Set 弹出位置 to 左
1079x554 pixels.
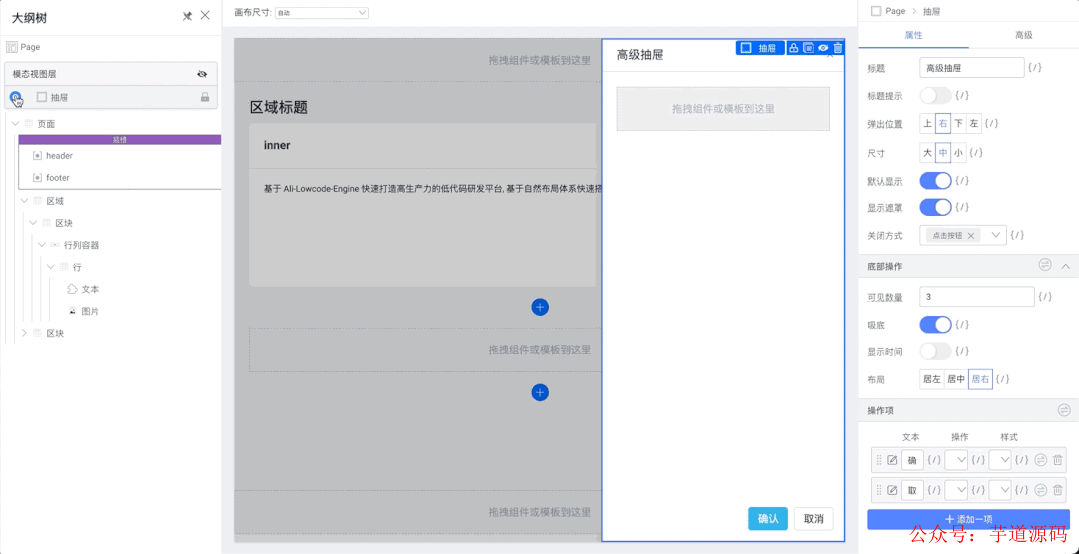[974, 124]
